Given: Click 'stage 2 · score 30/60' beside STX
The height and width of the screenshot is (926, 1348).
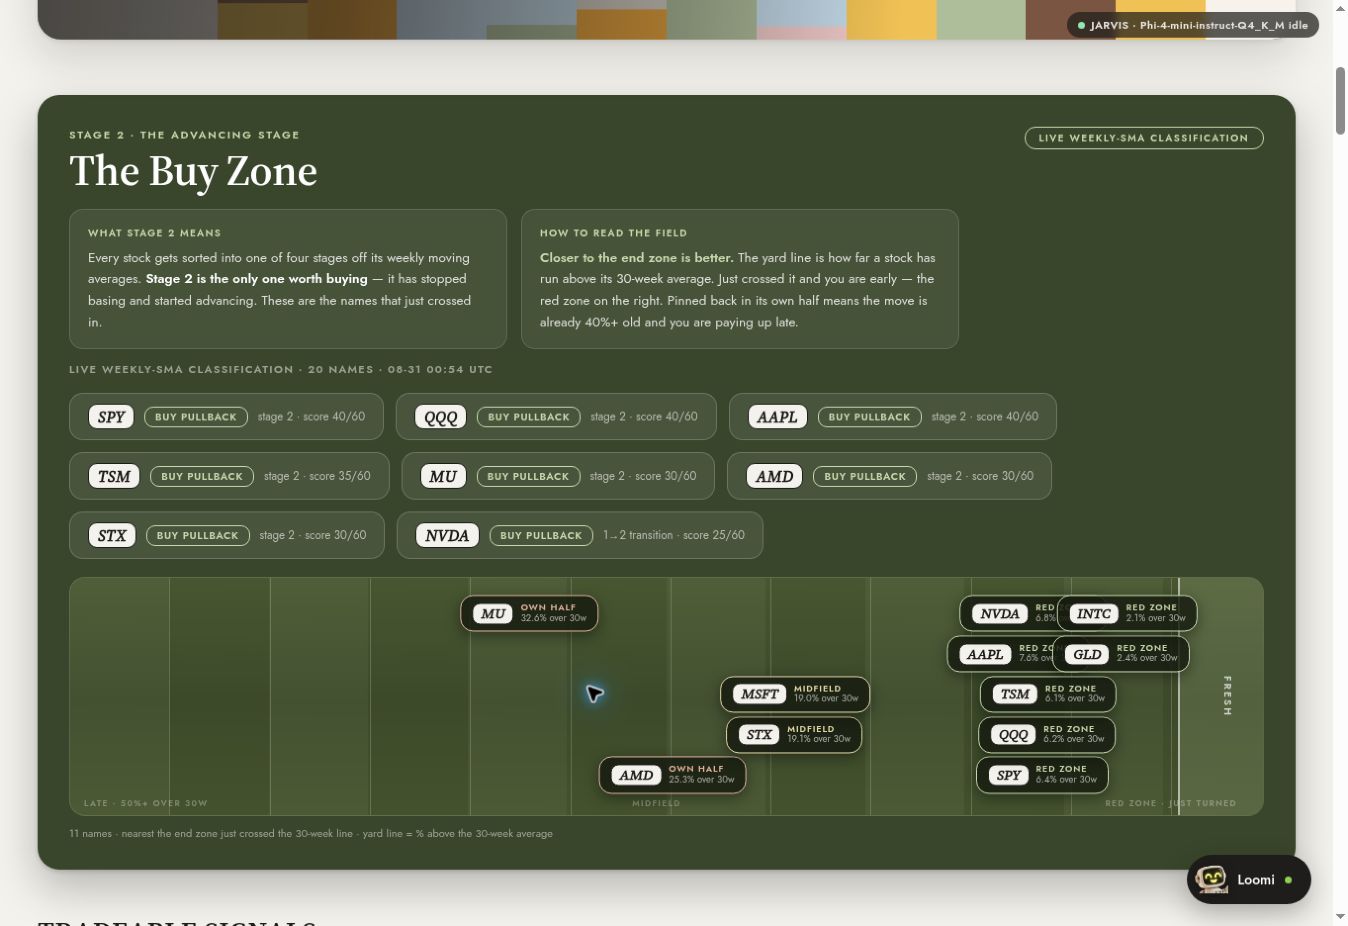Looking at the screenshot, I should click(x=313, y=535).
